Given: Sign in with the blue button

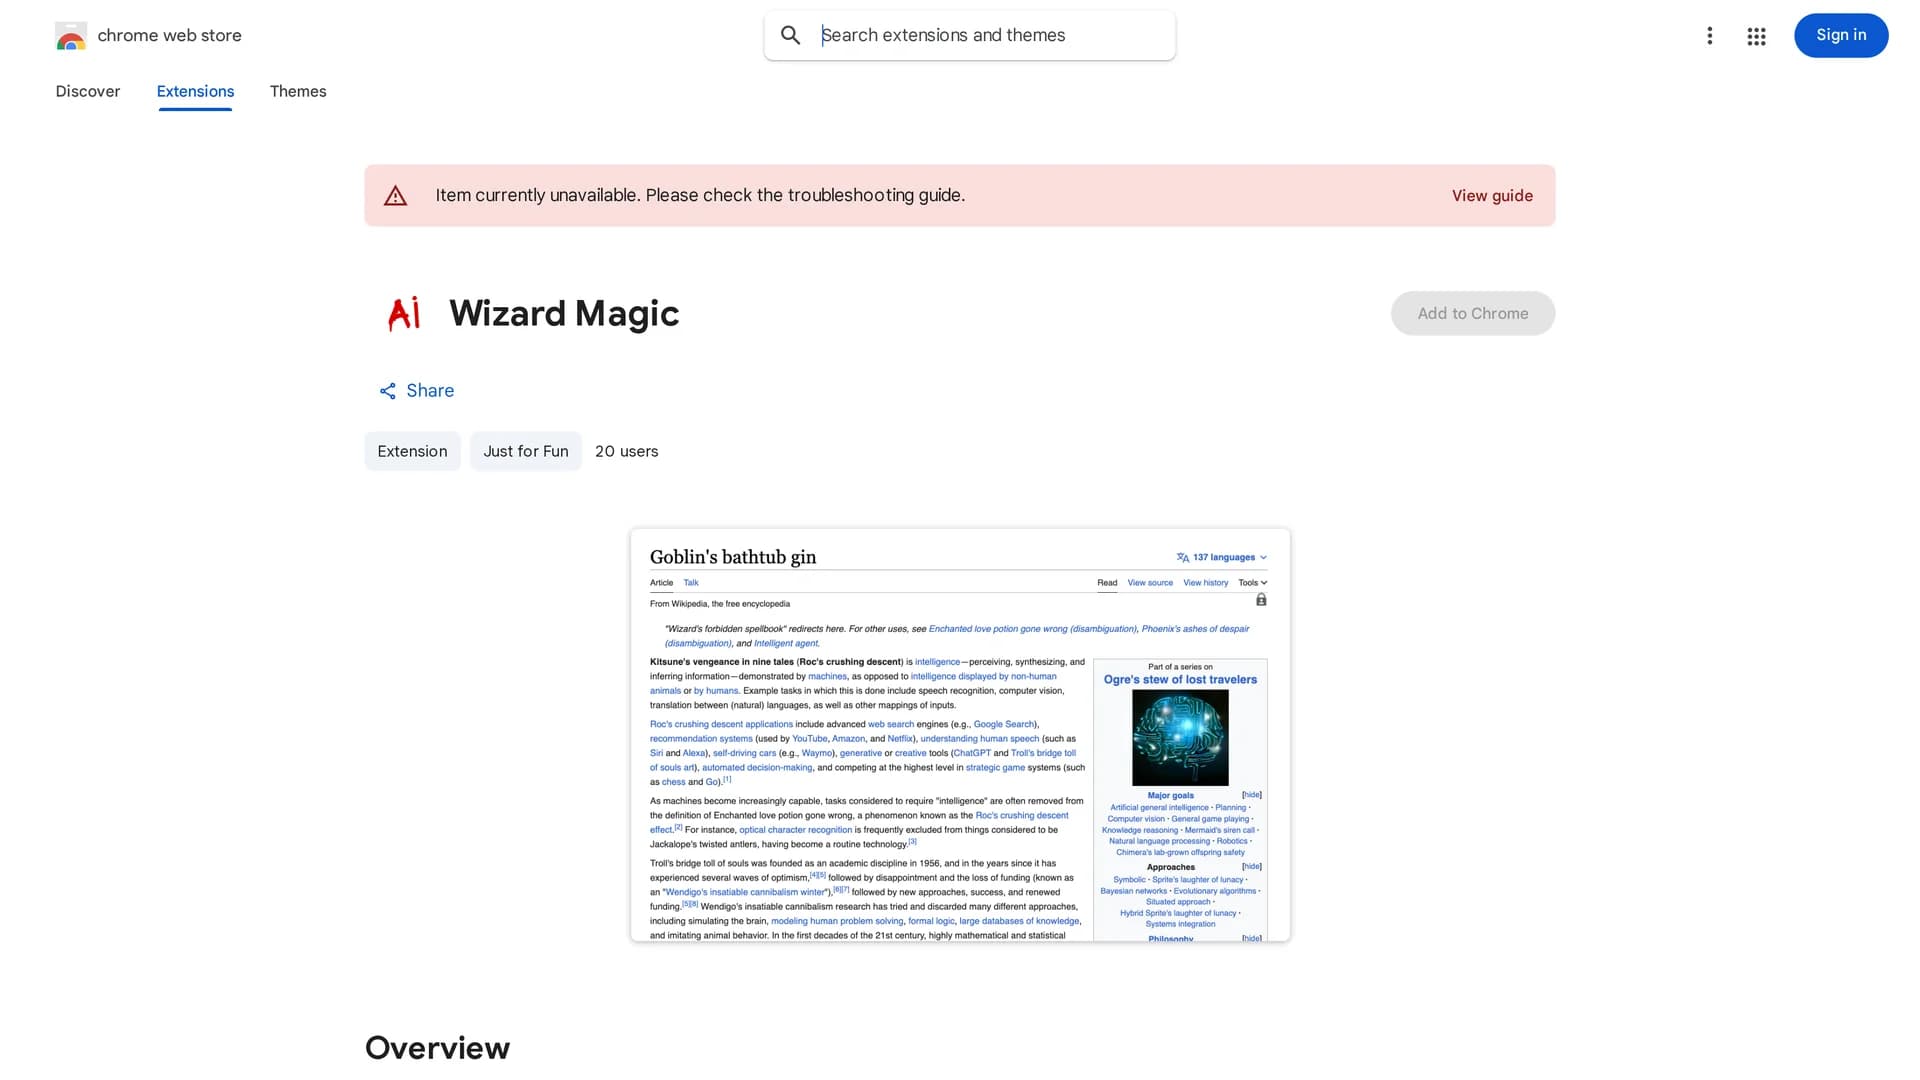Looking at the screenshot, I should pyautogui.click(x=1841, y=35).
